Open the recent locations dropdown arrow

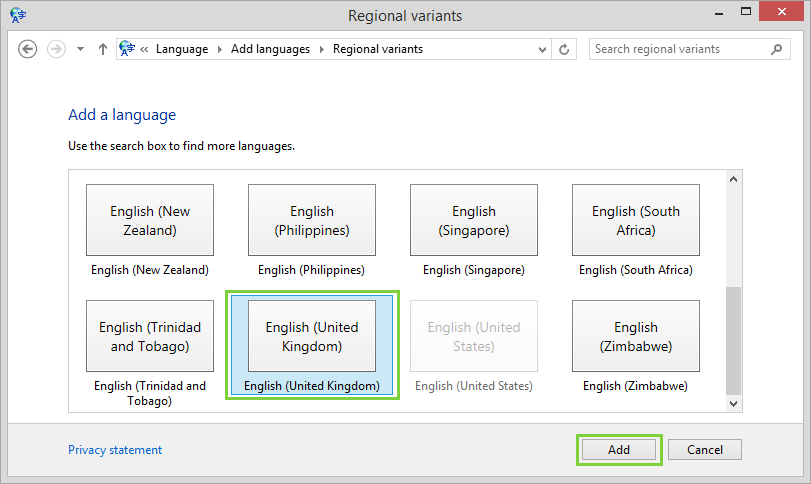(x=81, y=49)
